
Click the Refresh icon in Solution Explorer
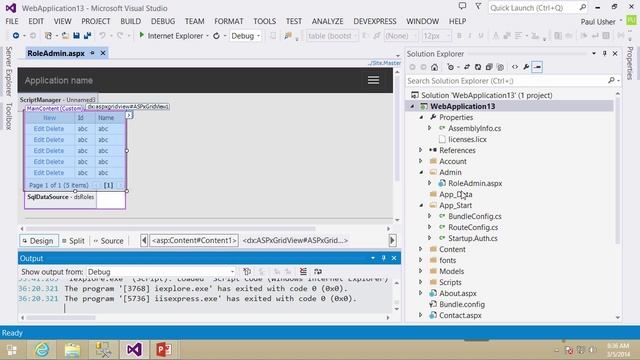point(478,67)
